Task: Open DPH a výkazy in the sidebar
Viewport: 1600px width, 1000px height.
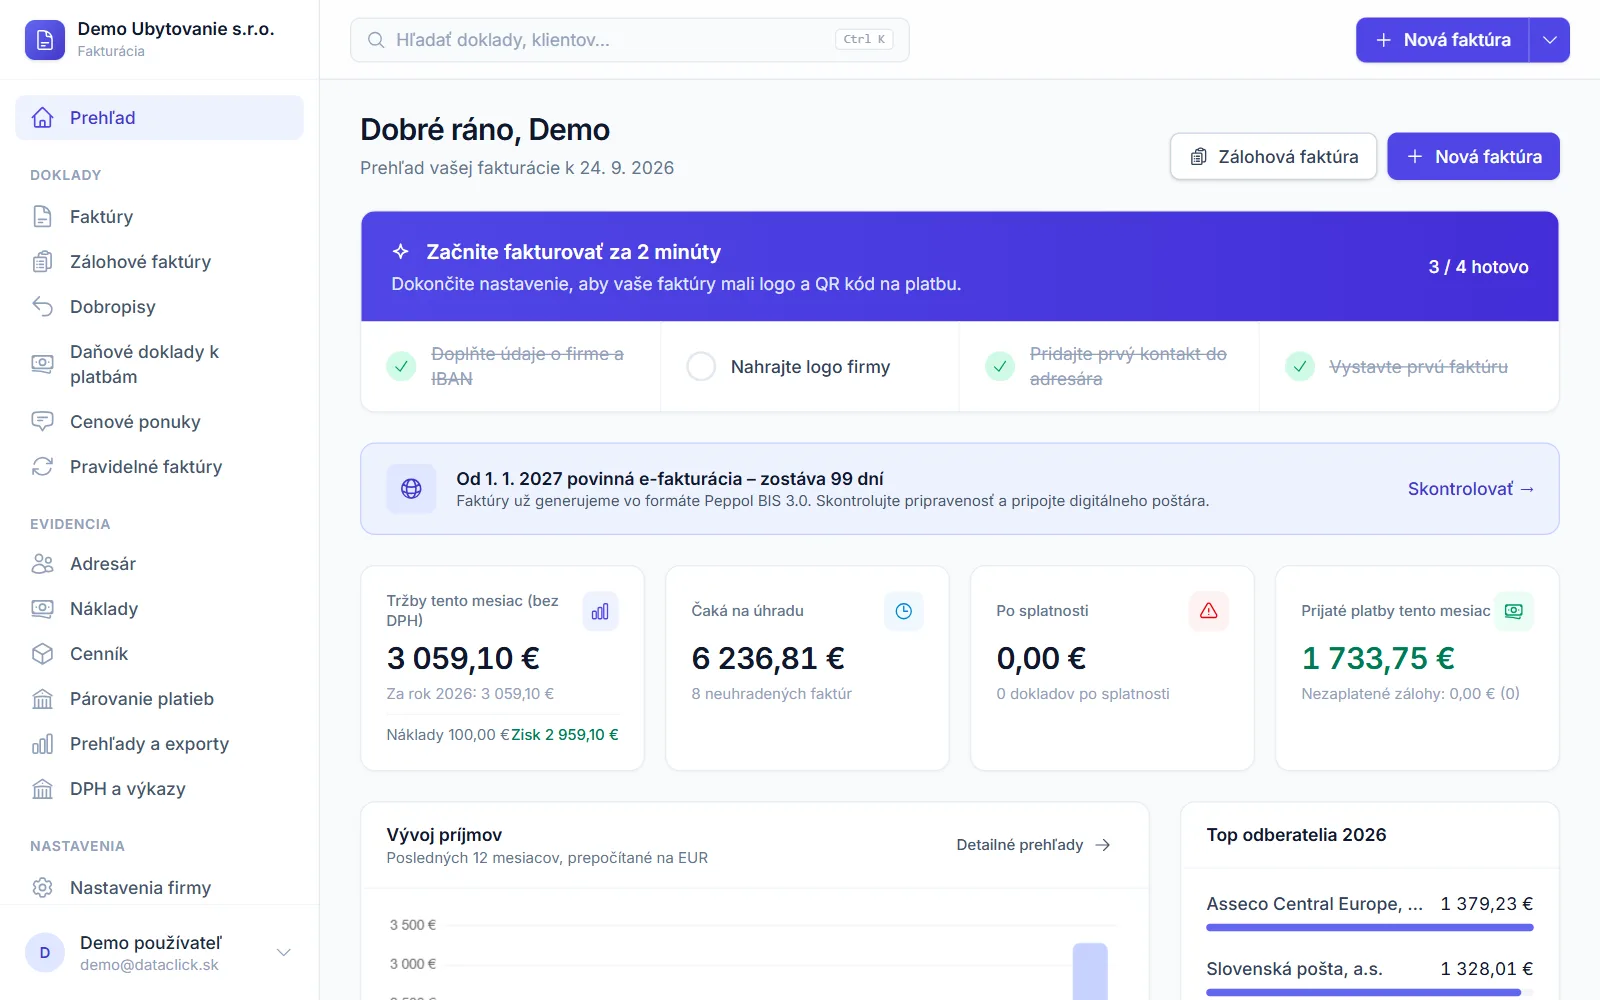Action: click(x=159, y=789)
